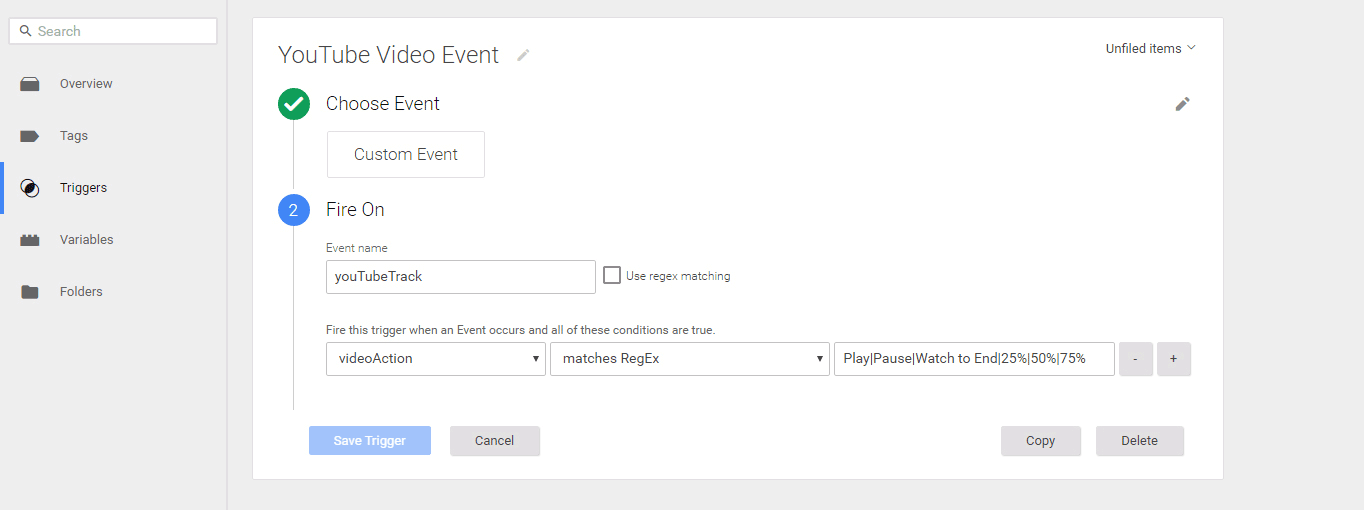Open the videoAction variable dropdown
The image size is (1364, 510).
tap(436, 359)
